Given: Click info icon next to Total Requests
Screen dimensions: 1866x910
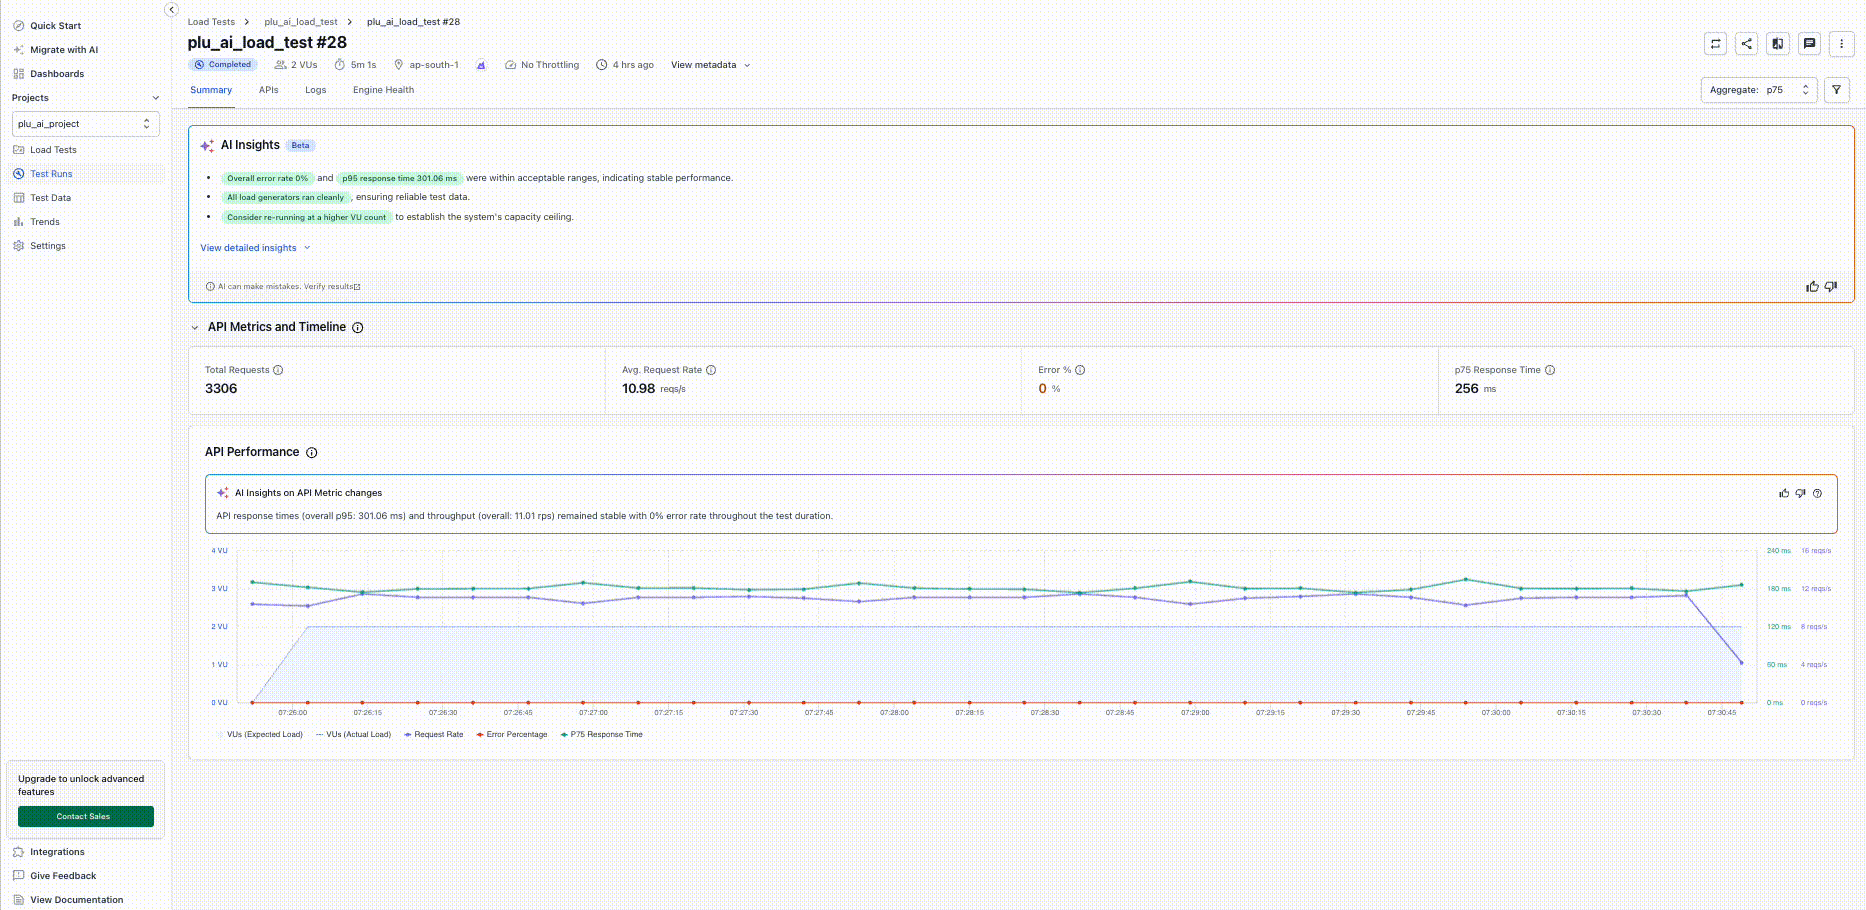Looking at the screenshot, I should coord(278,370).
